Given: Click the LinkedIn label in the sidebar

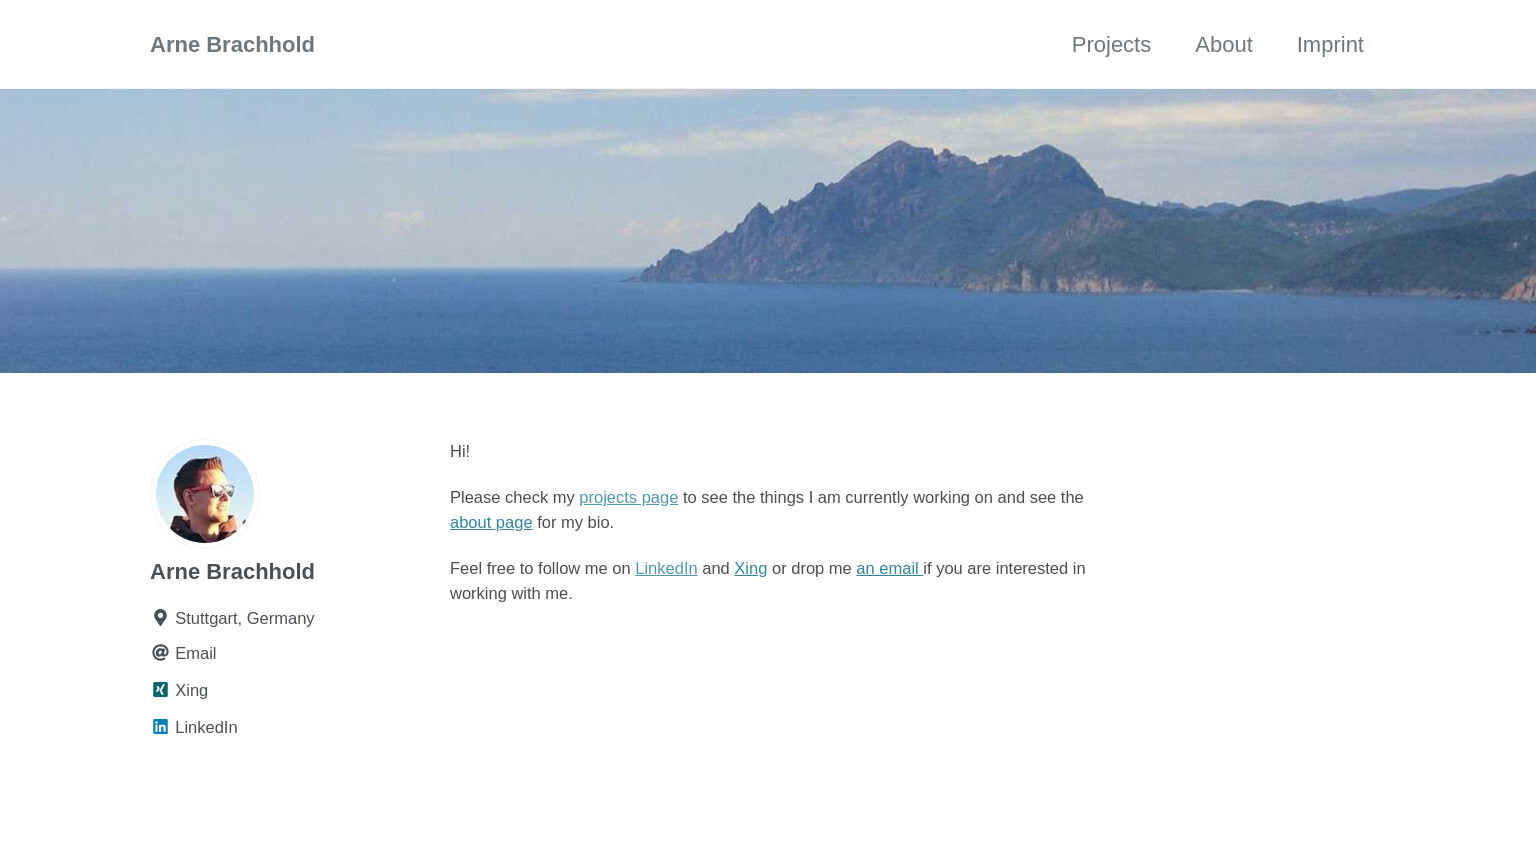Looking at the screenshot, I should click(206, 727).
